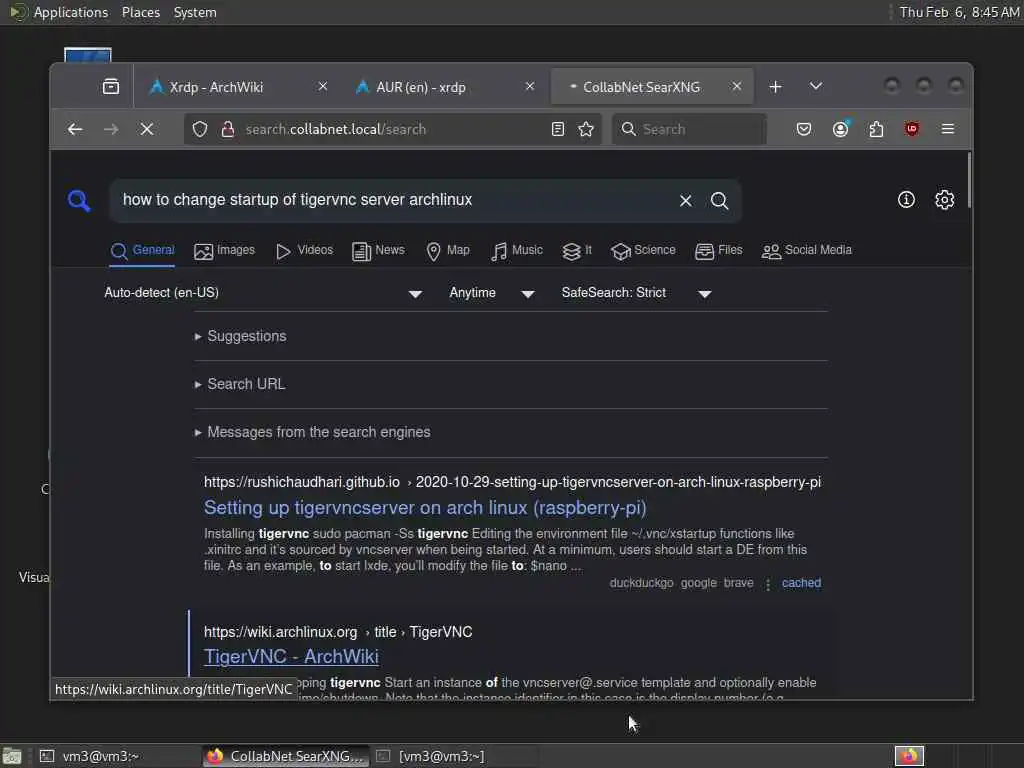This screenshot has height=768, width=1024.
Task: Open the SearXNG about info icon
Action: coord(906,199)
